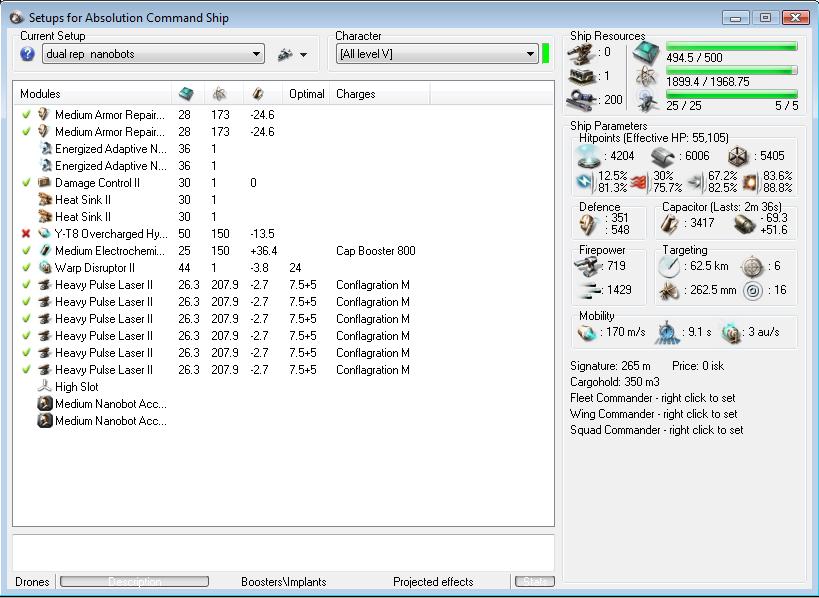Click warp speed icon showing 3 au/s

click(x=731, y=333)
